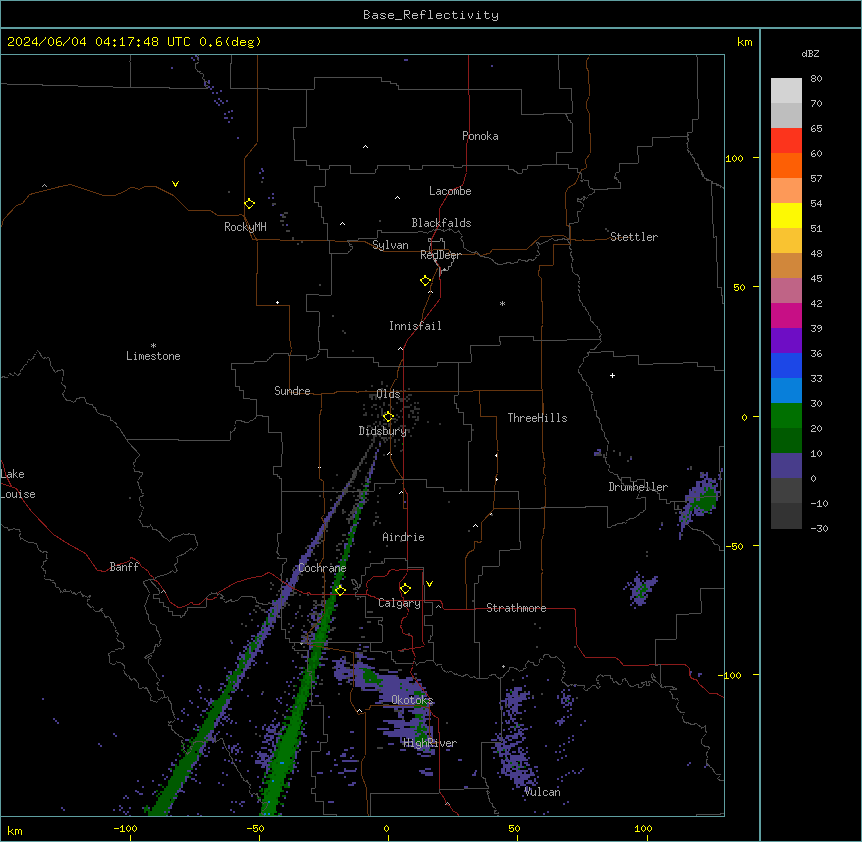Click the km unit label at top right
This screenshot has height=842, width=862.
coord(744,42)
